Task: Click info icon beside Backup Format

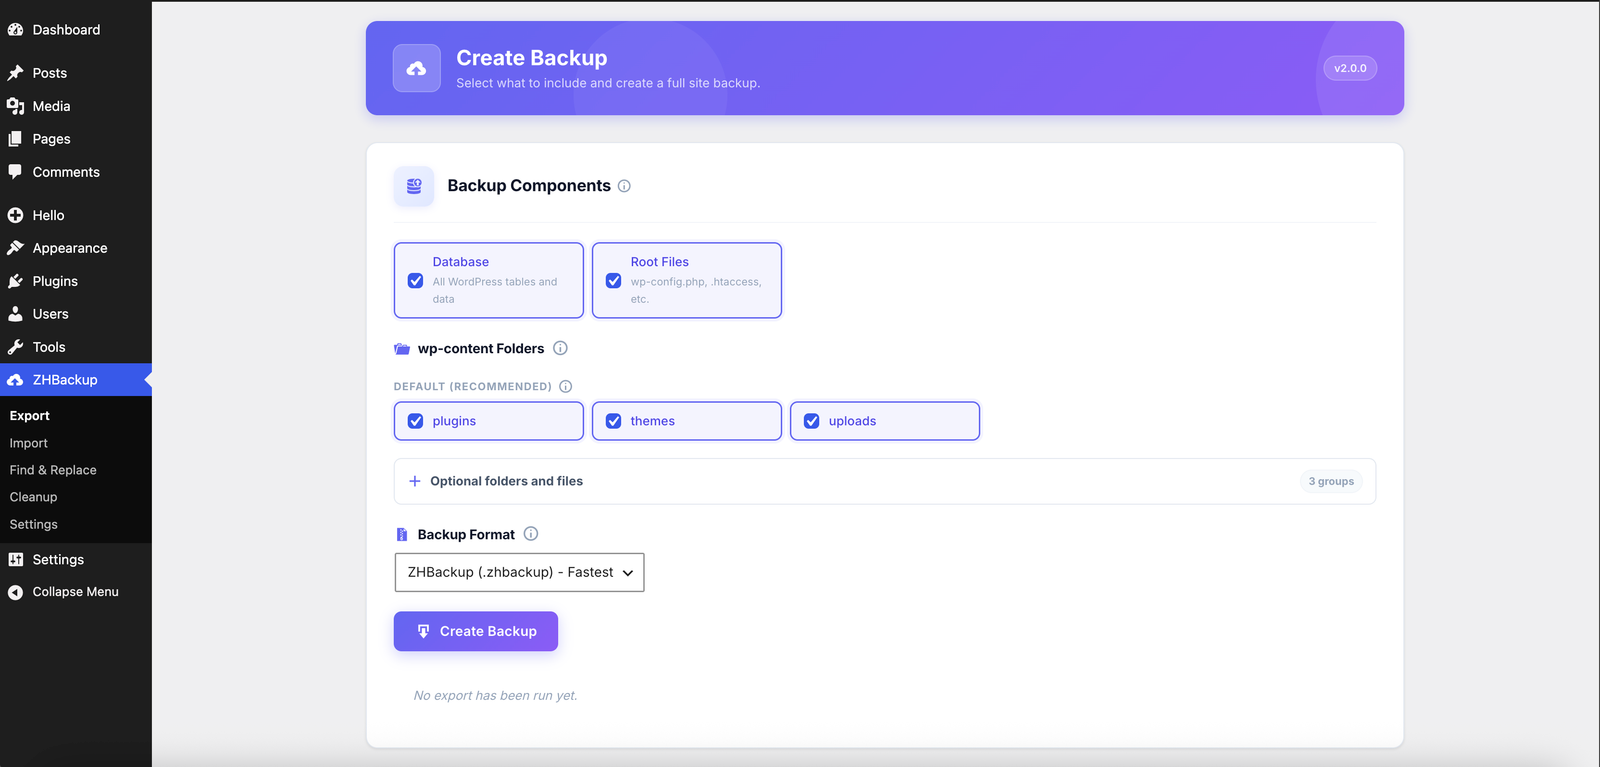Action: coord(531,534)
